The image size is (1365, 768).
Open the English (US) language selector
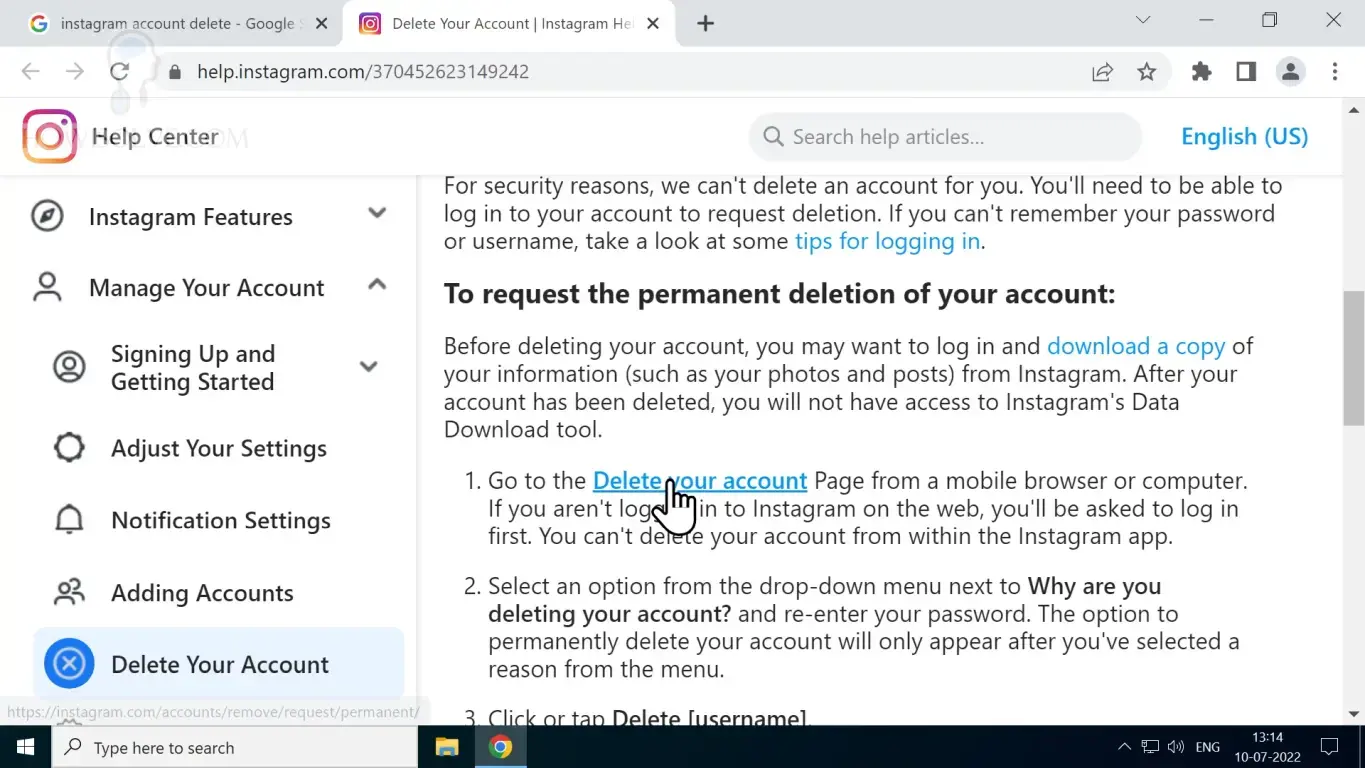[1244, 137]
